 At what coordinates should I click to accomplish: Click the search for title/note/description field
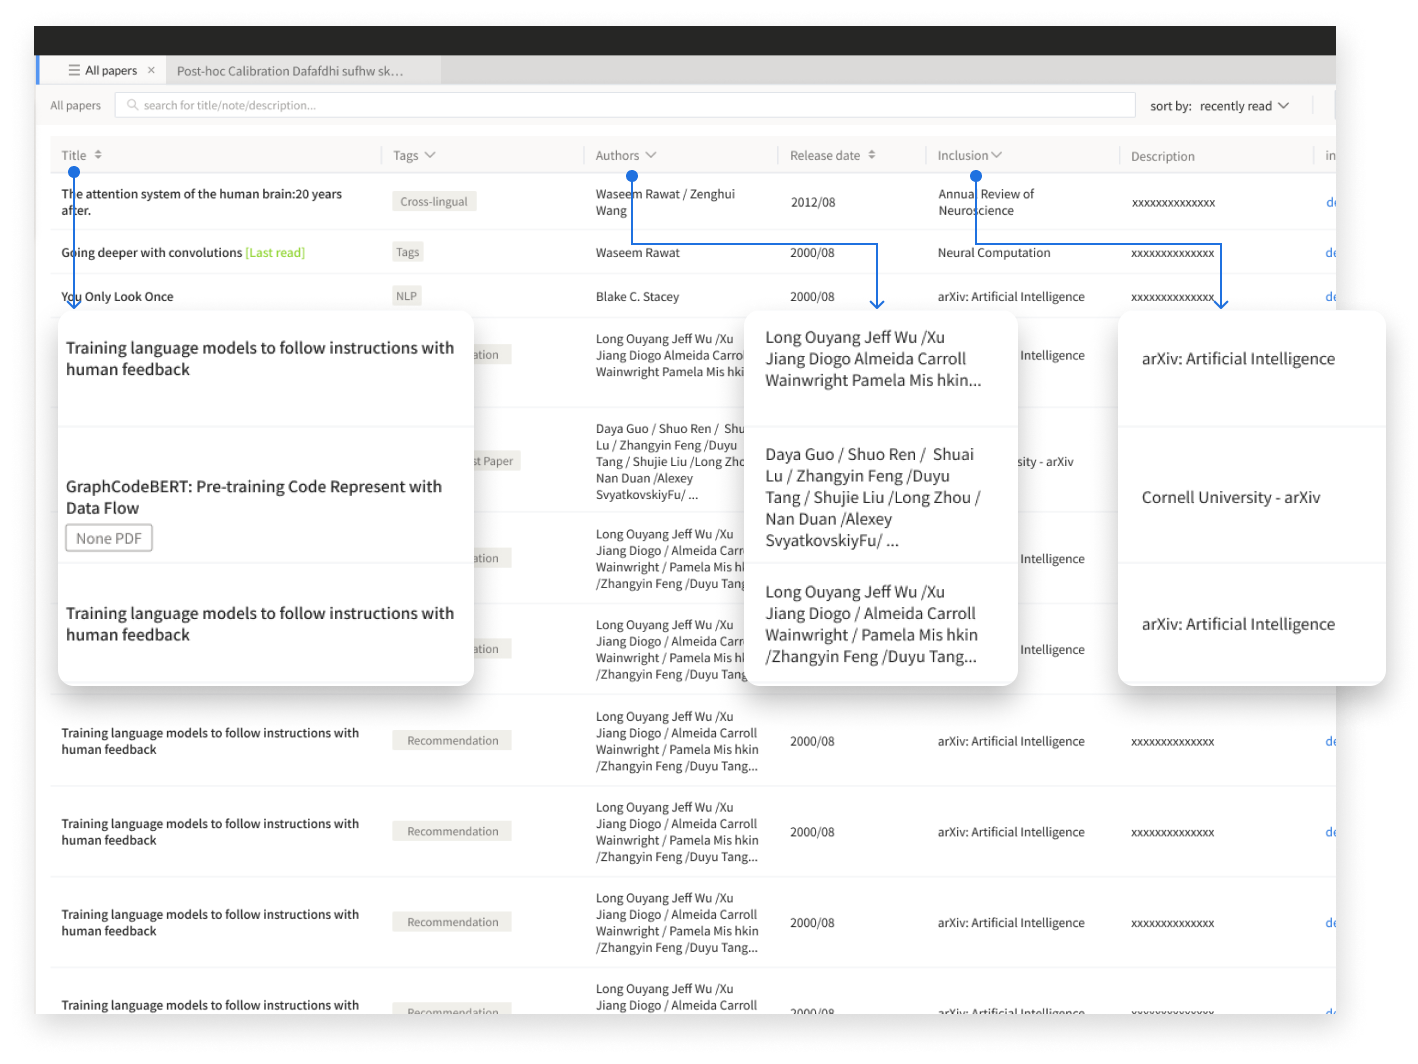point(630,105)
